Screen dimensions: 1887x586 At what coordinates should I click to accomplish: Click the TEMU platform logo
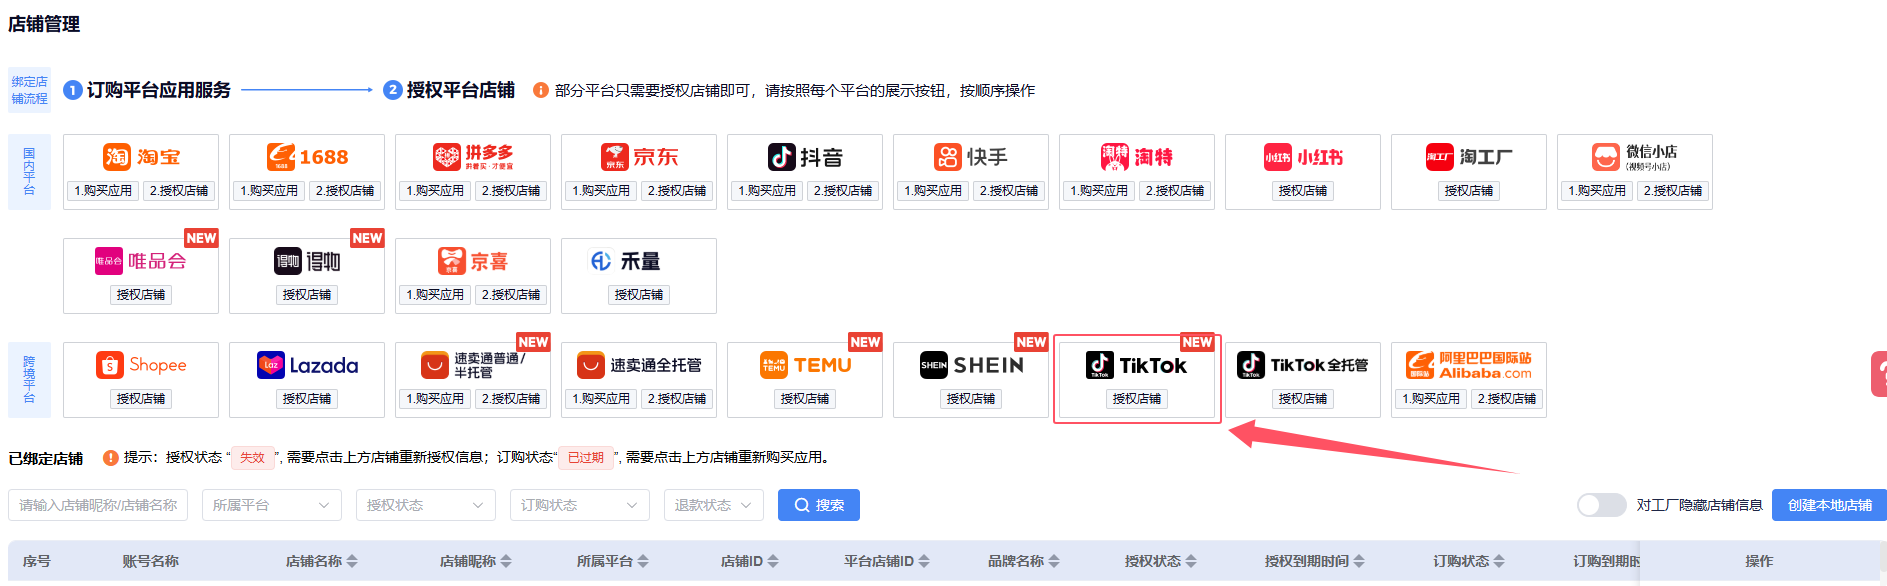click(x=805, y=365)
